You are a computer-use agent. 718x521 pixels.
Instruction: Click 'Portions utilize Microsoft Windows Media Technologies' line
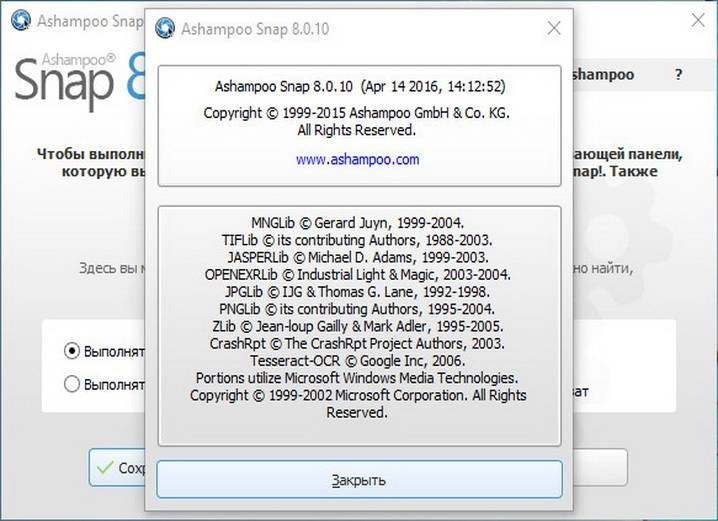click(x=357, y=378)
